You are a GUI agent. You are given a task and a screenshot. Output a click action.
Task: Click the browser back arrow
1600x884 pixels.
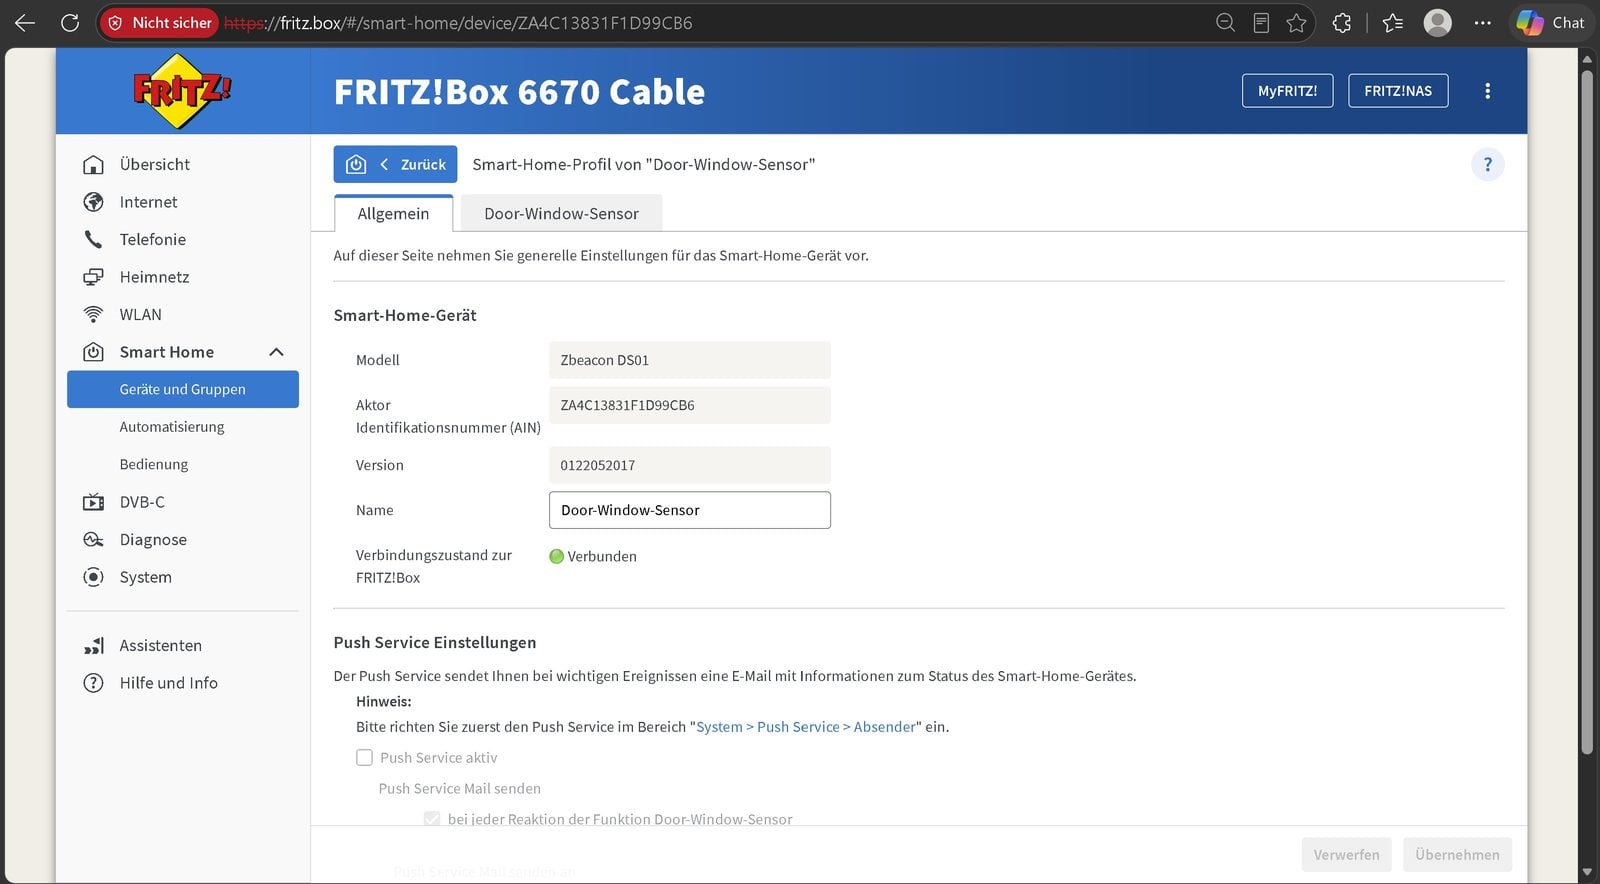point(25,23)
